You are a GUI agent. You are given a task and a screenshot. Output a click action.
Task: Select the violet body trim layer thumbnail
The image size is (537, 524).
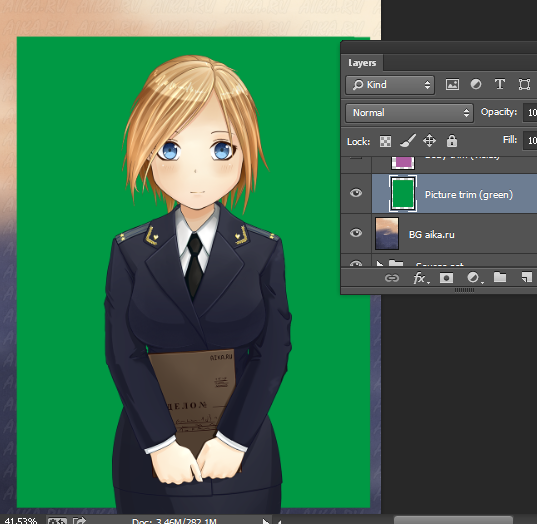[x=403, y=163]
